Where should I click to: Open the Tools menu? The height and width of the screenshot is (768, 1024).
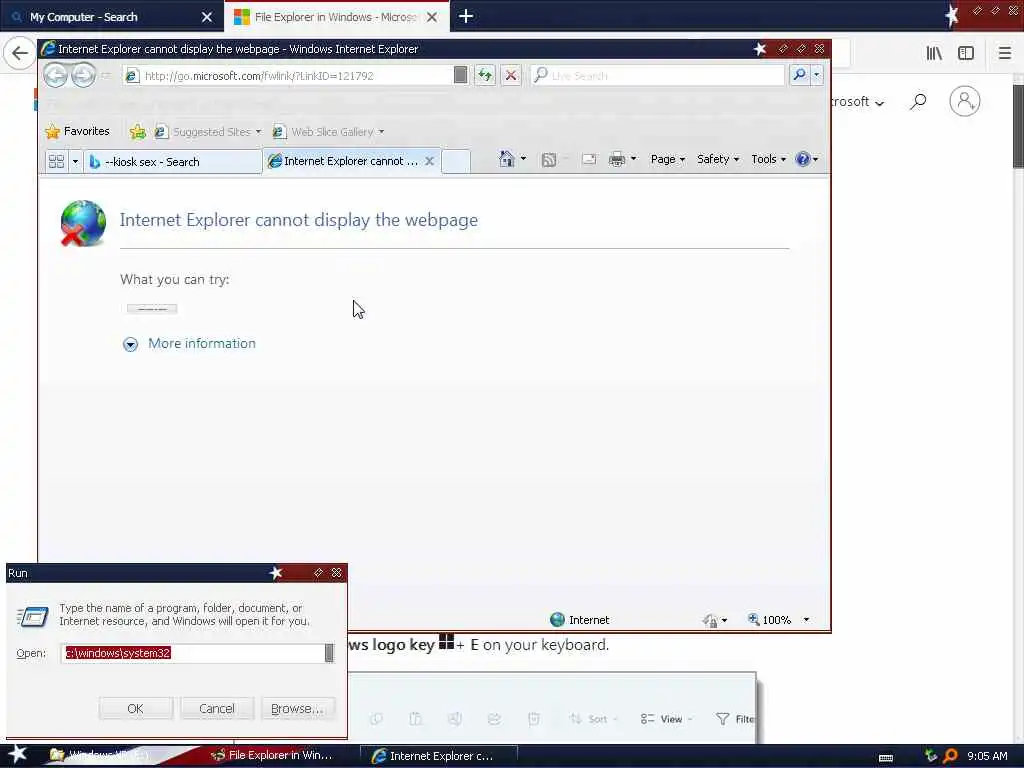click(768, 159)
